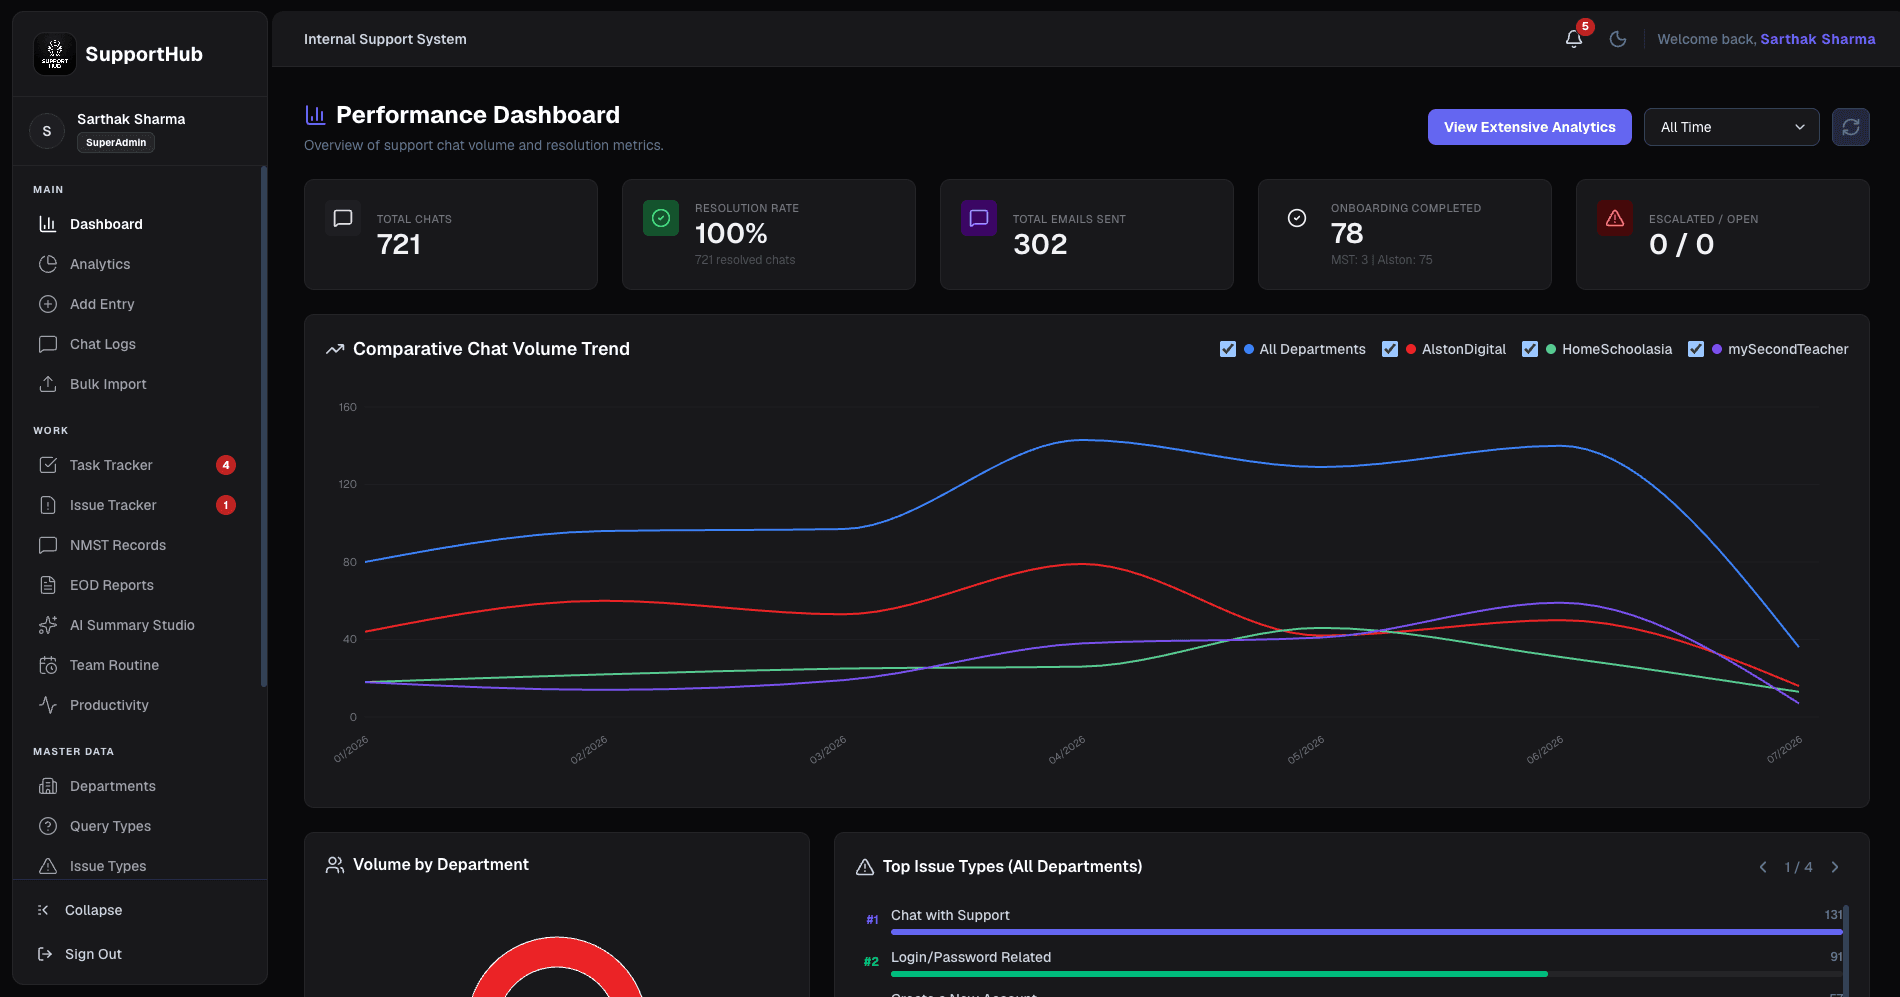Viewport: 1900px width, 997px height.
Task: Click the blue All Departments legend dot
Action: click(1249, 349)
